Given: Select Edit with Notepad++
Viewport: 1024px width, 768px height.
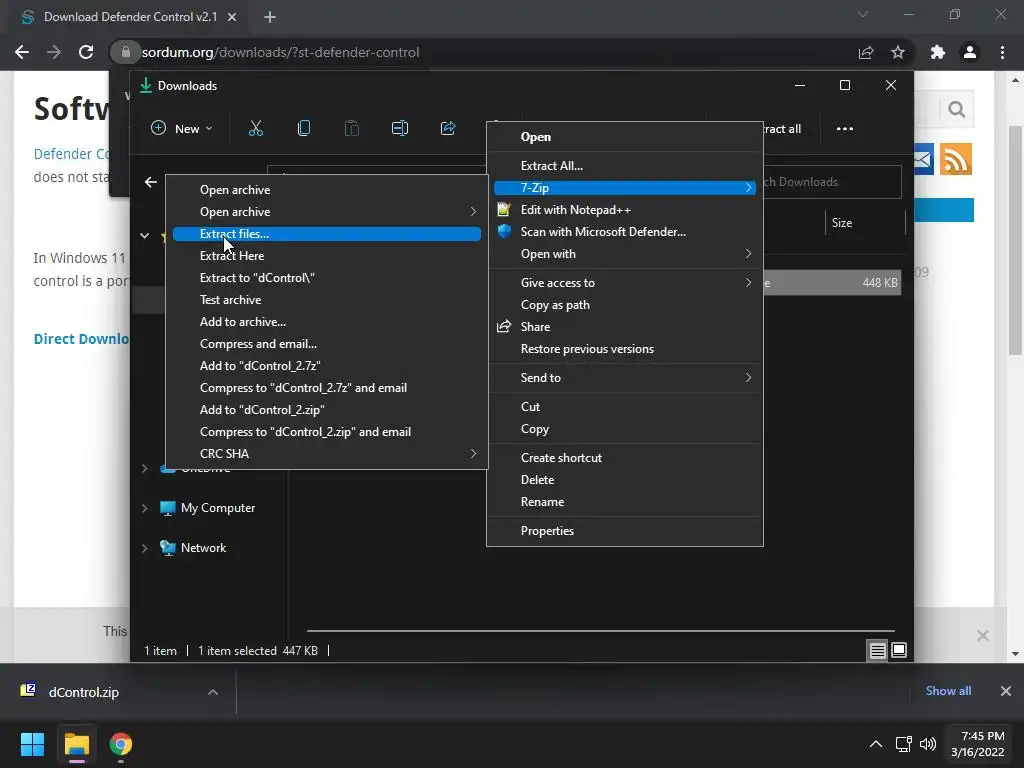Looking at the screenshot, I should coord(625,210).
